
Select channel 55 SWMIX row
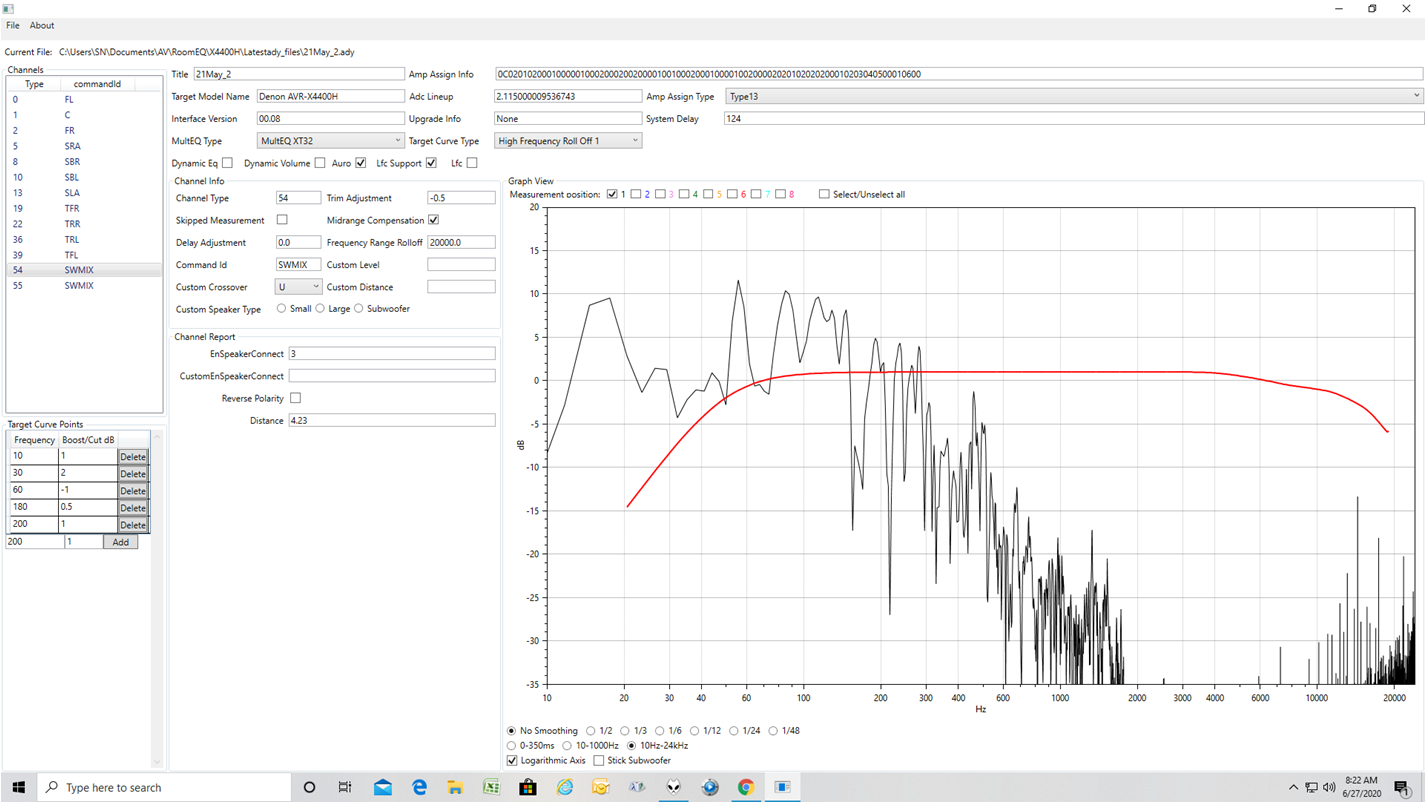click(x=84, y=285)
